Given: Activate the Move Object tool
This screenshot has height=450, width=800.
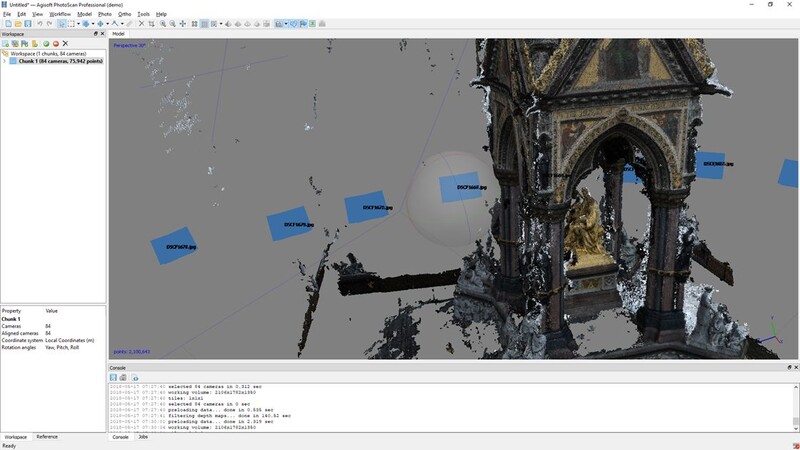Looking at the screenshot, I should click(x=101, y=23).
